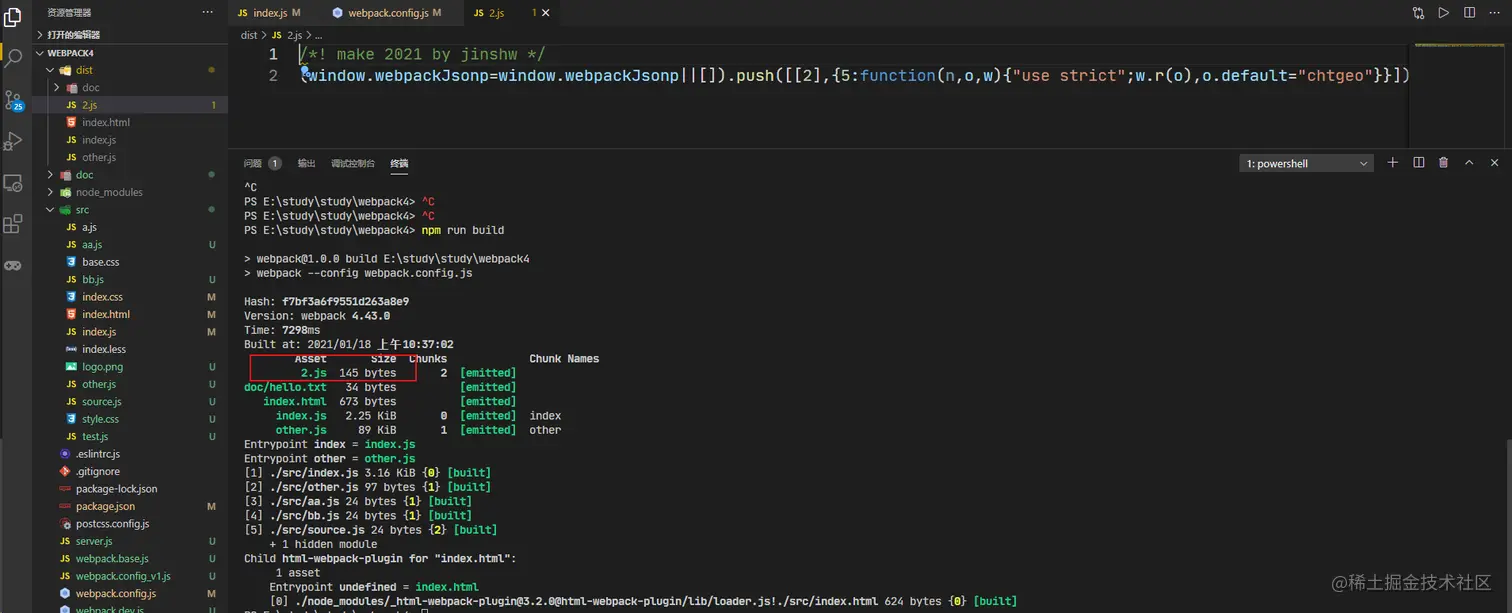Create a new terminal with plus icon
Image resolution: width=1512 pixels, height=613 pixels.
coord(1393,163)
